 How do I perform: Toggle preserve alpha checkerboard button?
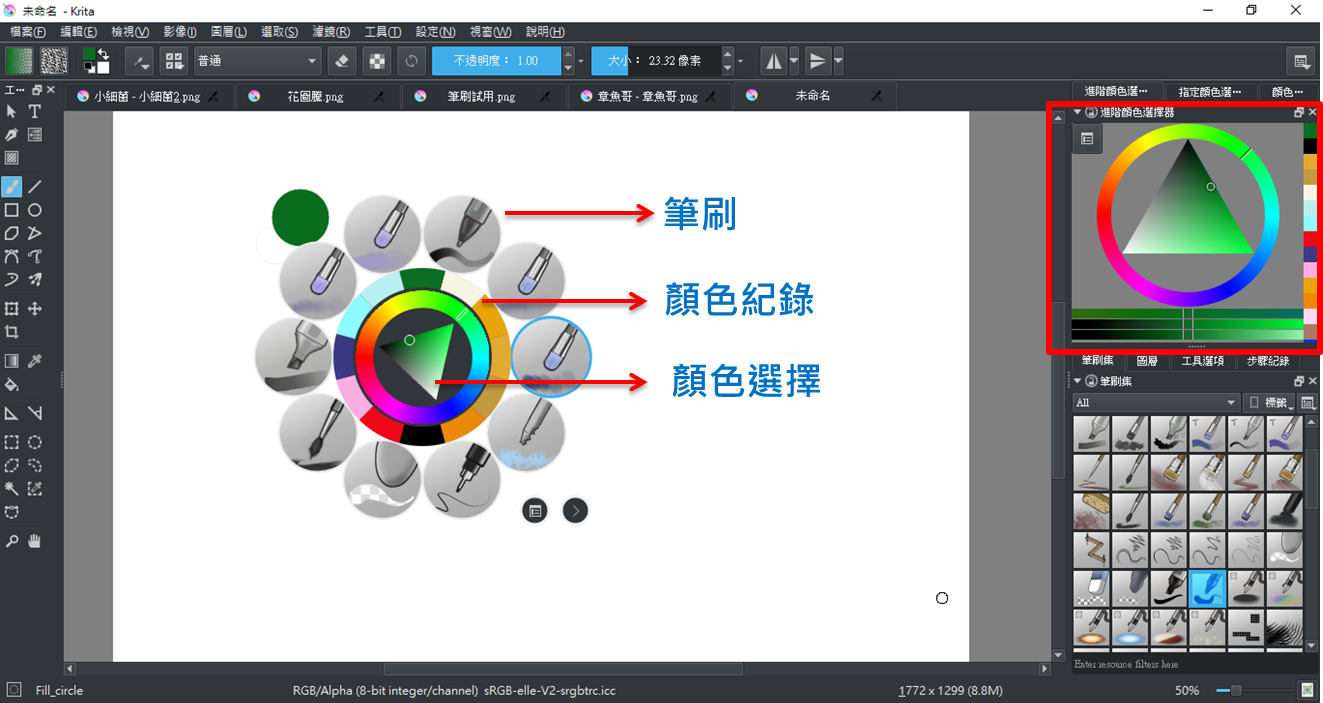[x=376, y=61]
